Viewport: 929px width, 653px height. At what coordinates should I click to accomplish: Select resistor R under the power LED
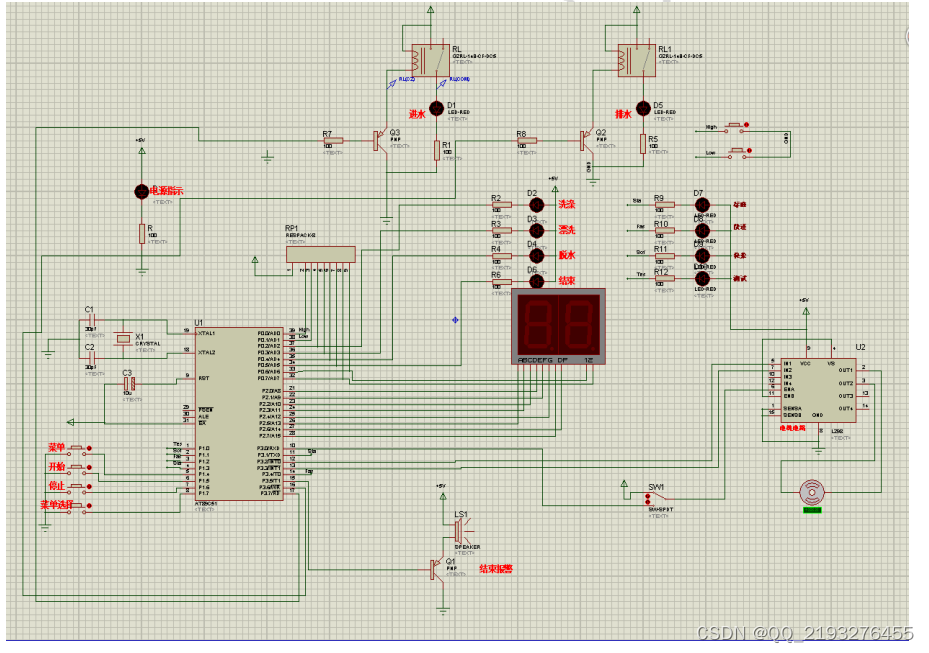(142, 233)
